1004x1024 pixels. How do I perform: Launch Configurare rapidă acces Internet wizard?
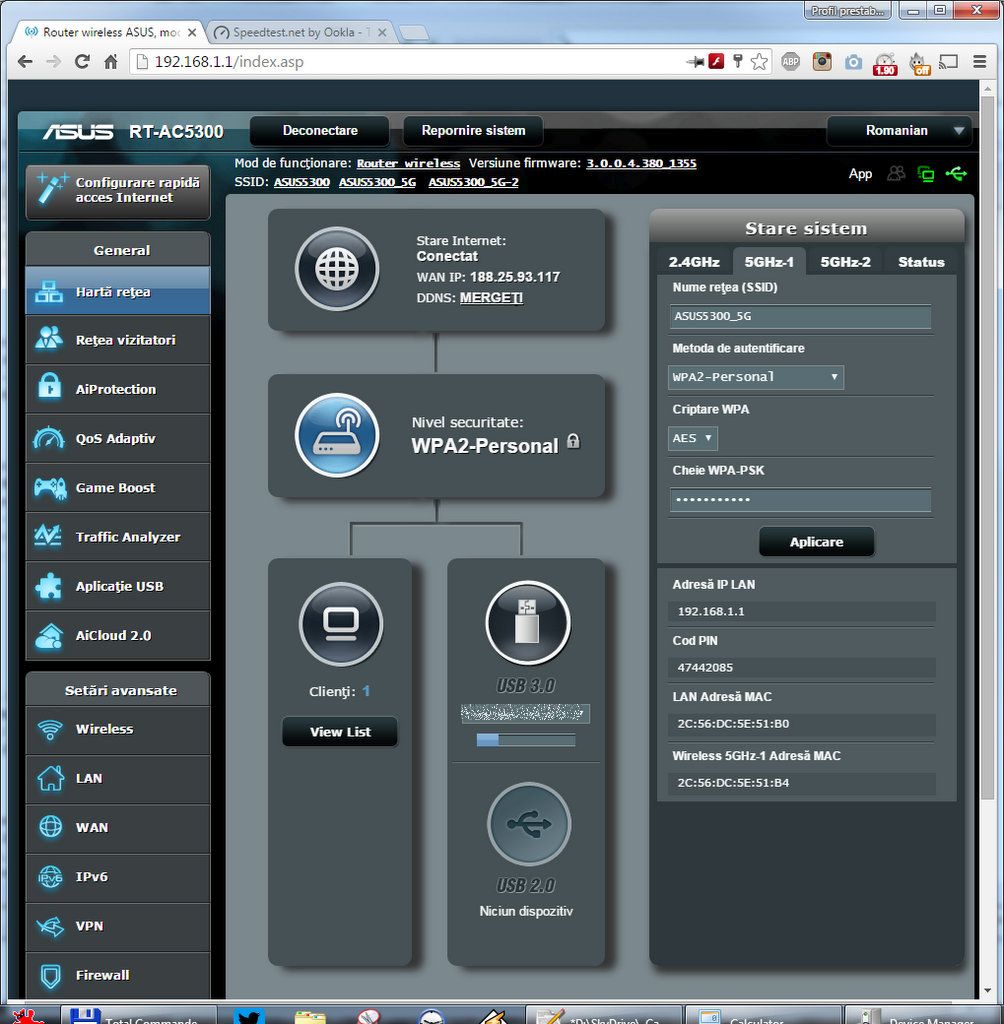click(118, 191)
